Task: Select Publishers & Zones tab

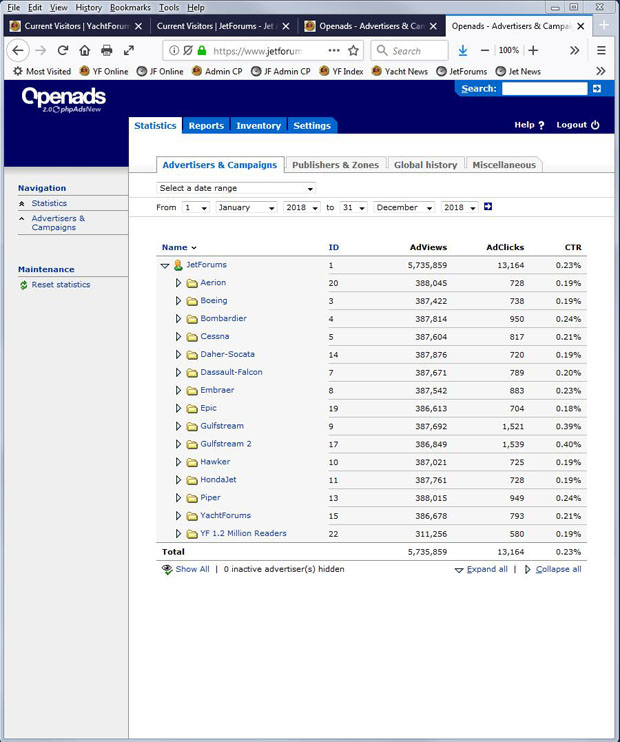Action: click(336, 165)
